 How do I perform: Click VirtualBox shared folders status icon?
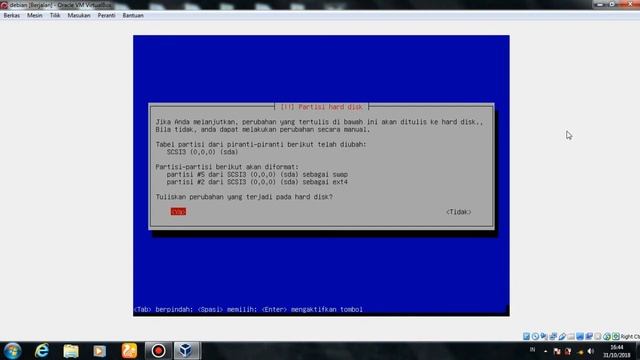(571, 336)
